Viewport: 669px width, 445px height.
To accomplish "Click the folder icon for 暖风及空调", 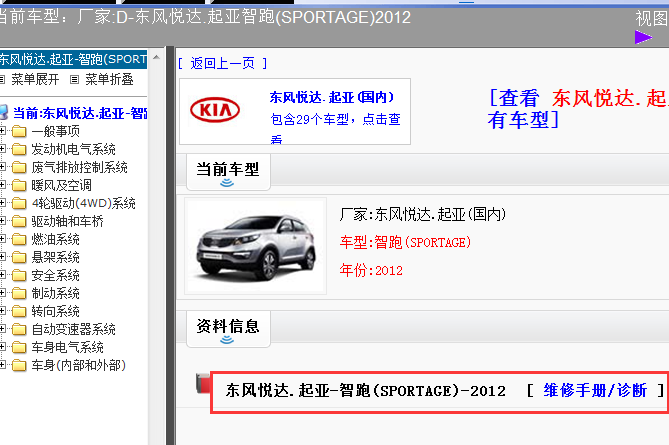I will [19, 185].
